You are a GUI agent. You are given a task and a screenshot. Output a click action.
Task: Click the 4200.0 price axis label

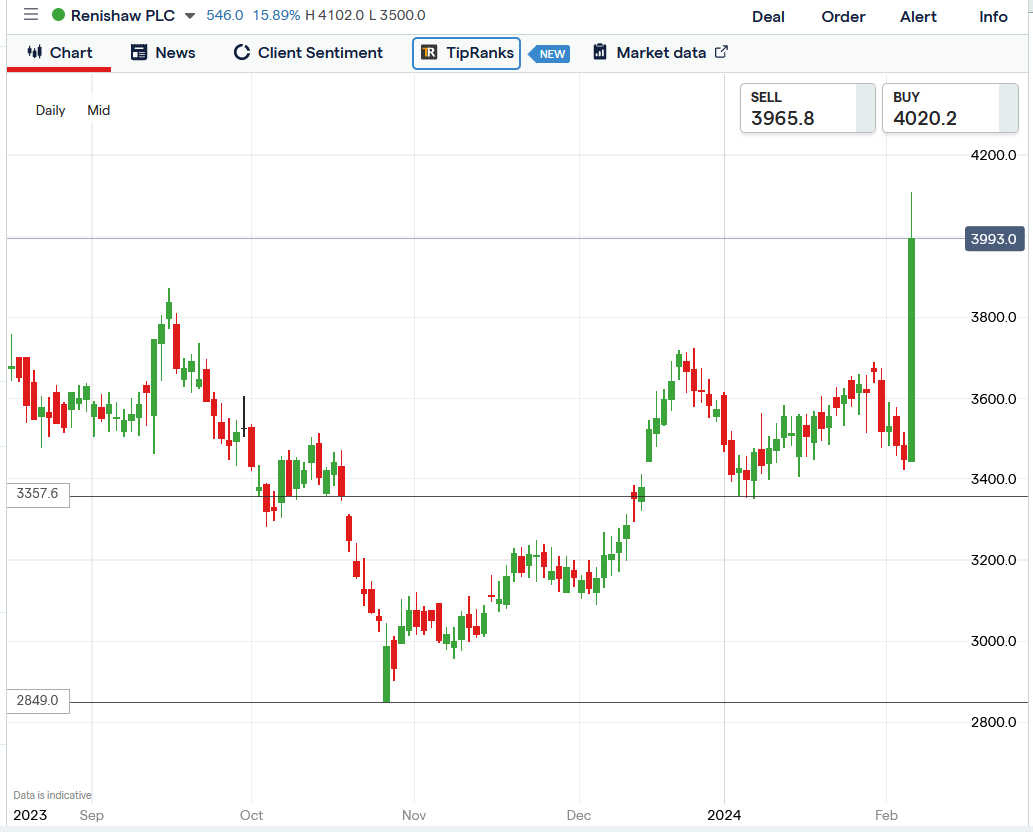(x=993, y=155)
